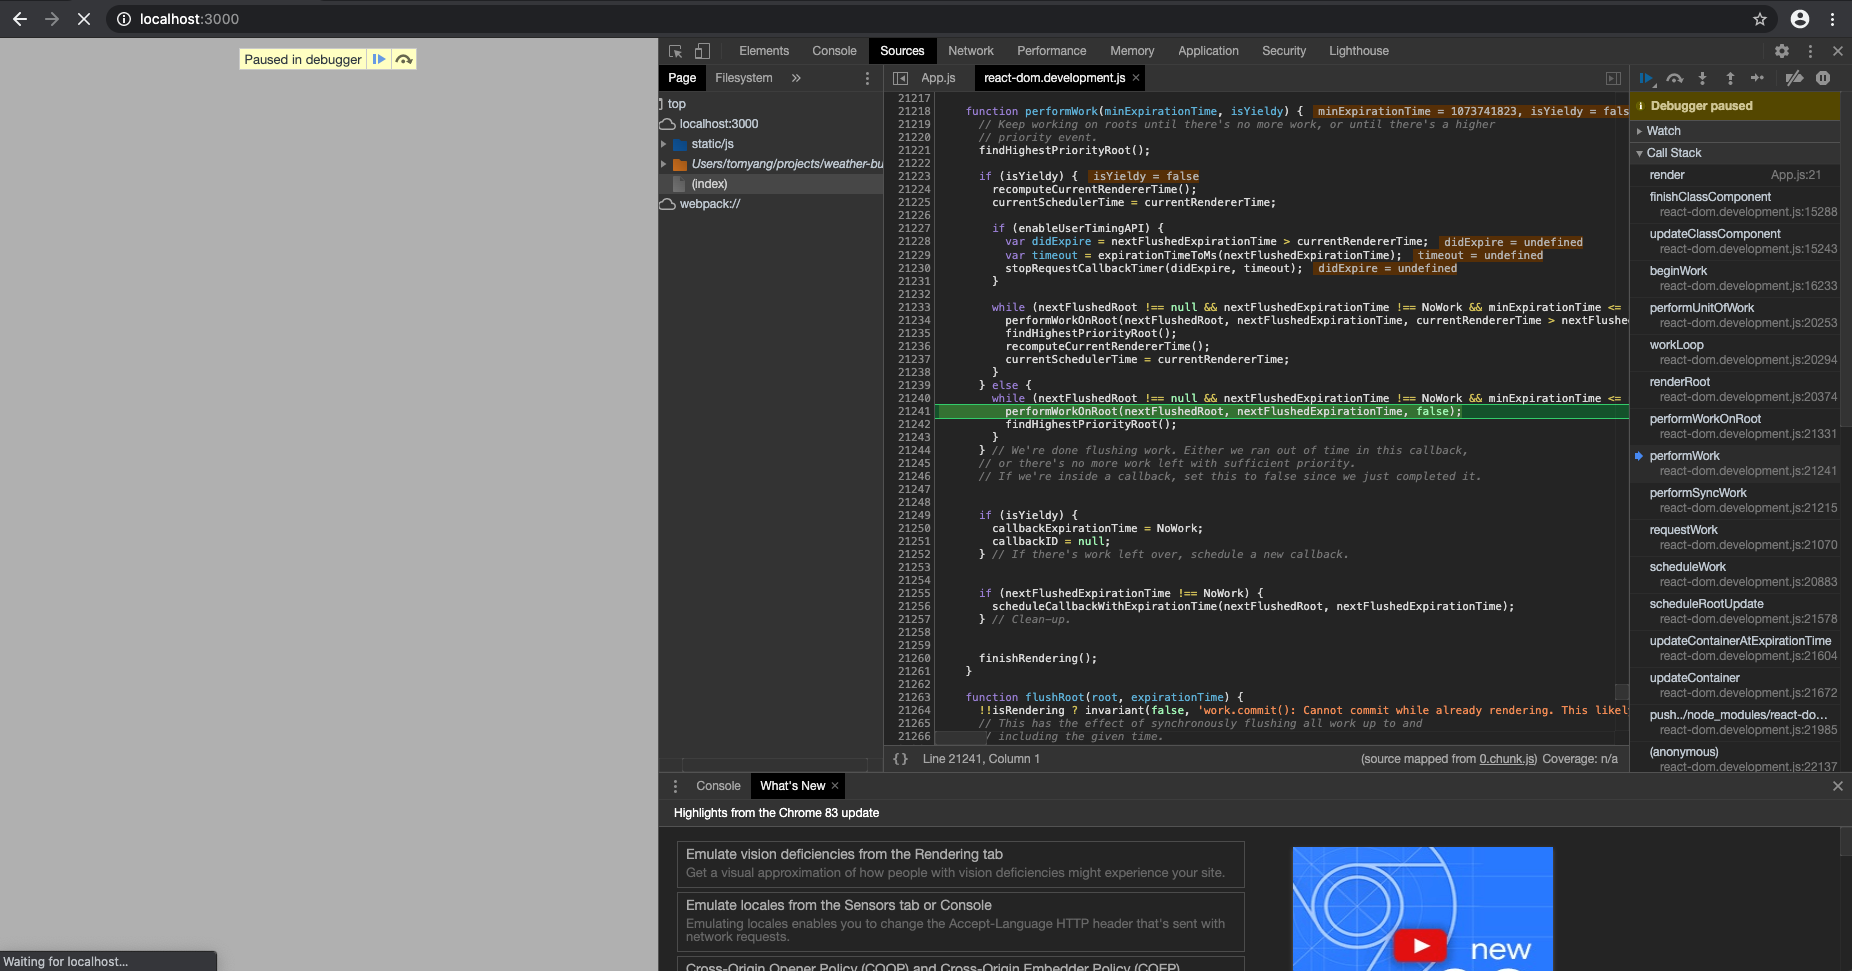Open the 0.chunk.js source map link
Screen dimensions: 1852x971
tap(1506, 758)
